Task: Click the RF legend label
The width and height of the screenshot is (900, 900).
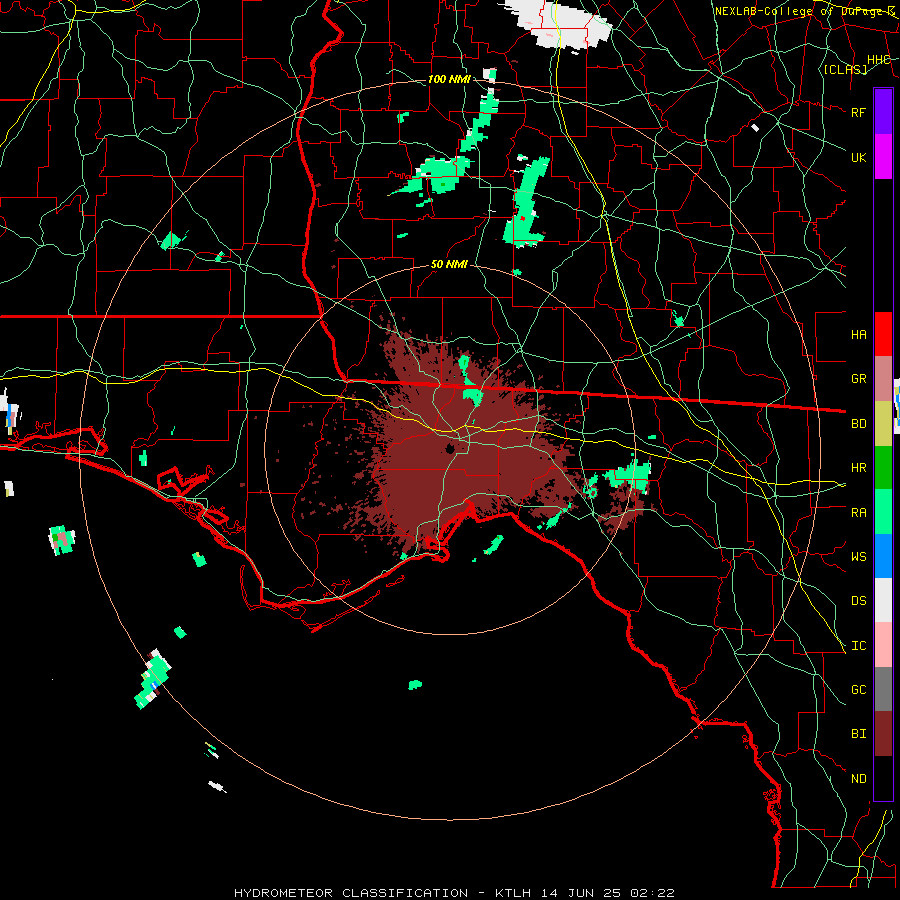Action: (x=858, y=112)
